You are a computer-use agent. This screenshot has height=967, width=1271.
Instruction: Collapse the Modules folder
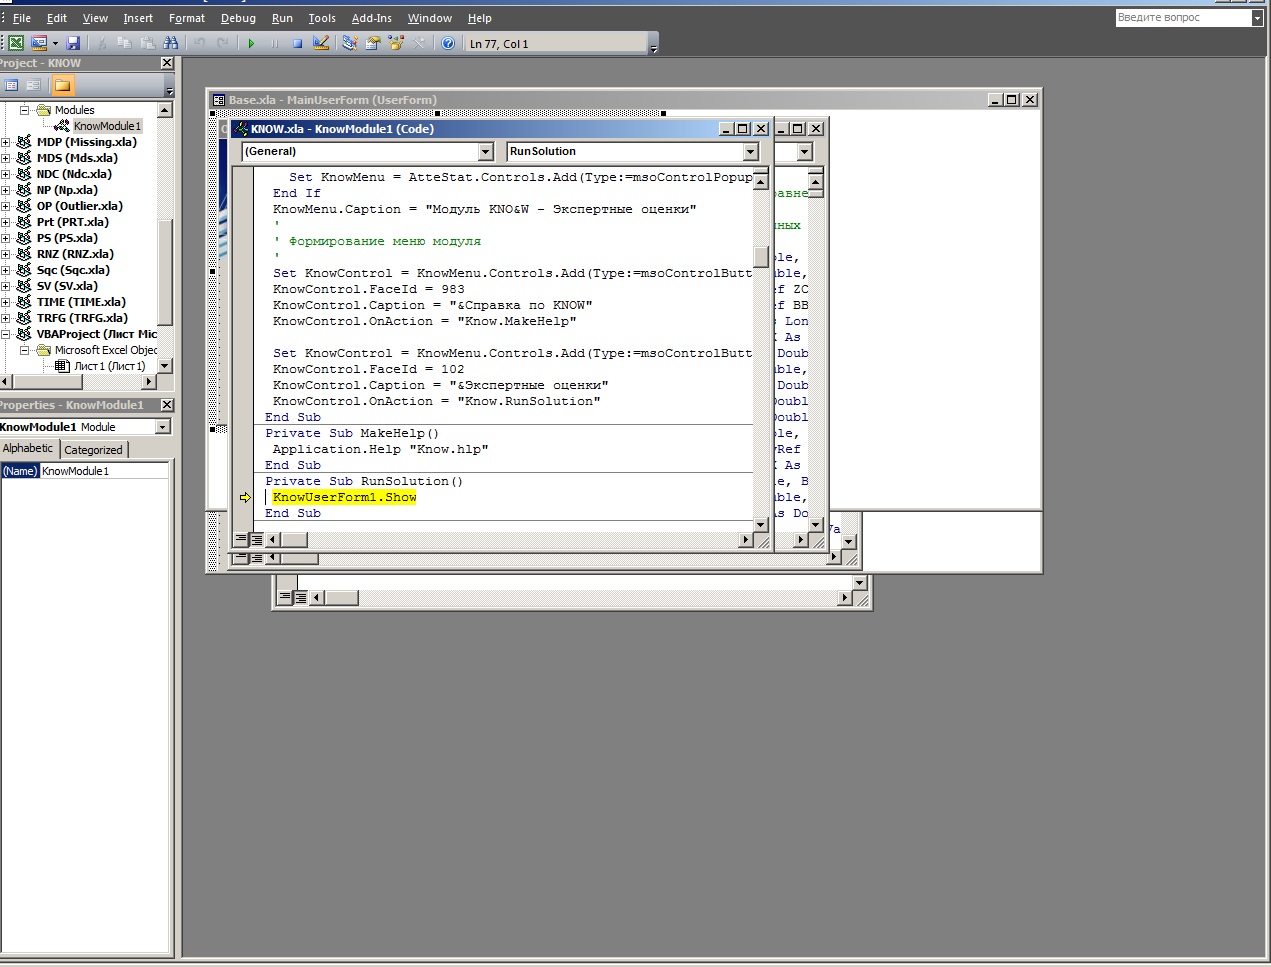[x=25, y=110]
